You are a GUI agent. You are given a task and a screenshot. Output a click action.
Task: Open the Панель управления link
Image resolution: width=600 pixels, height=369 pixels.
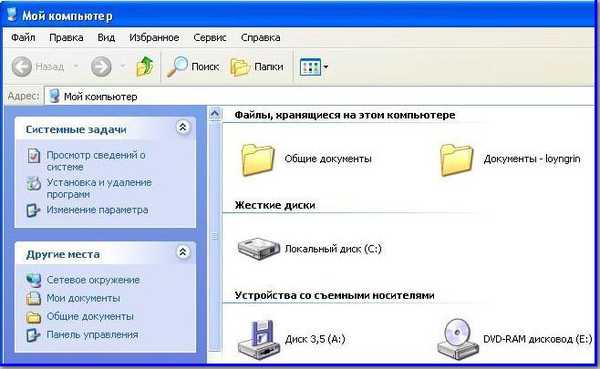92,335
